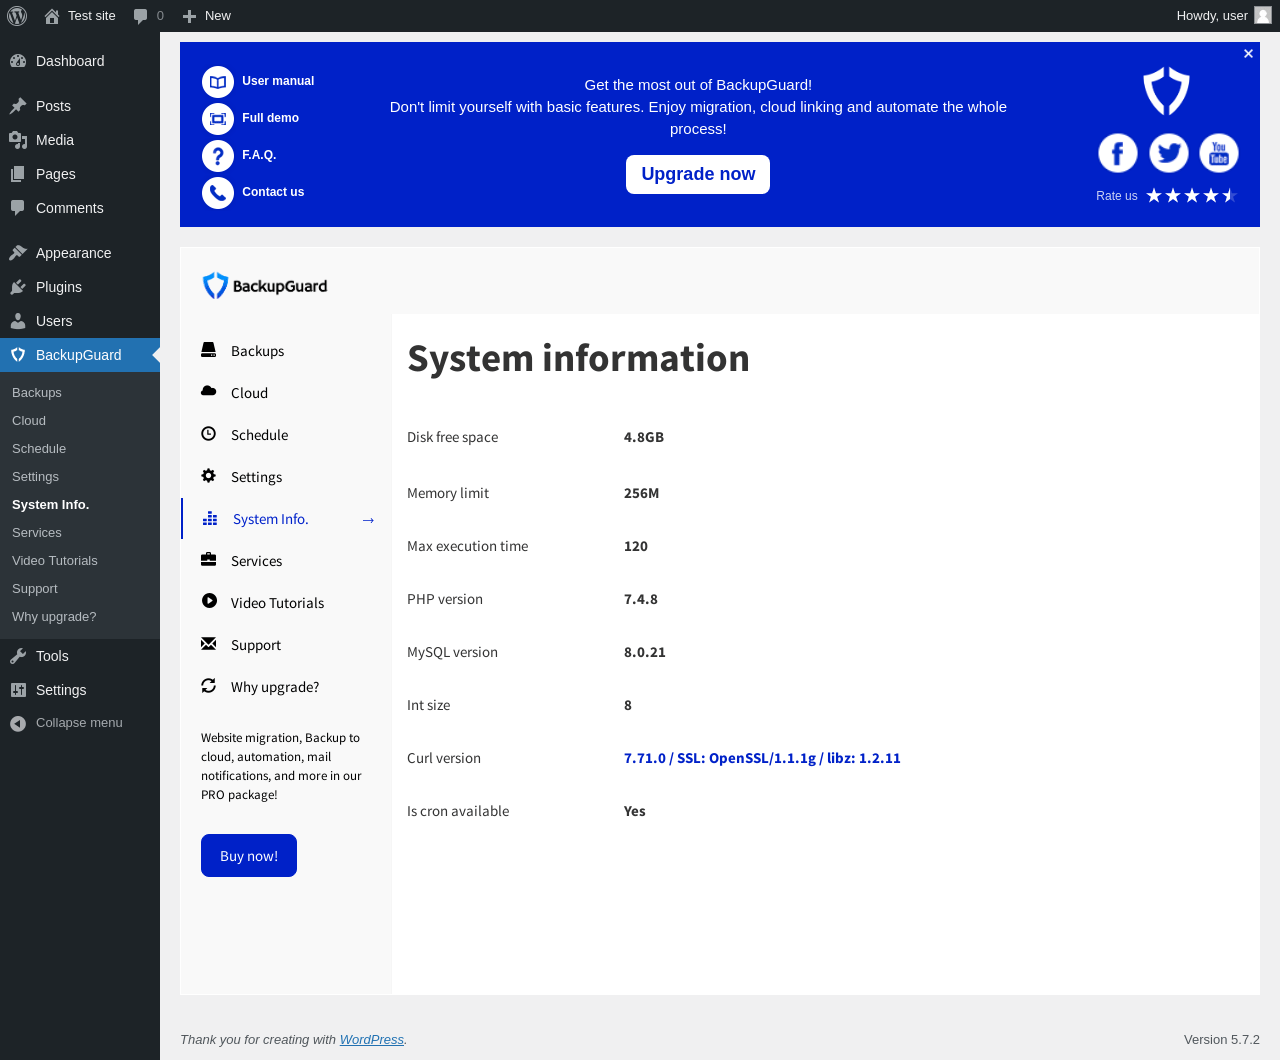Go to Pages in the sidebar
The height and width of the screenshot is (1060, 1280).
80,174
